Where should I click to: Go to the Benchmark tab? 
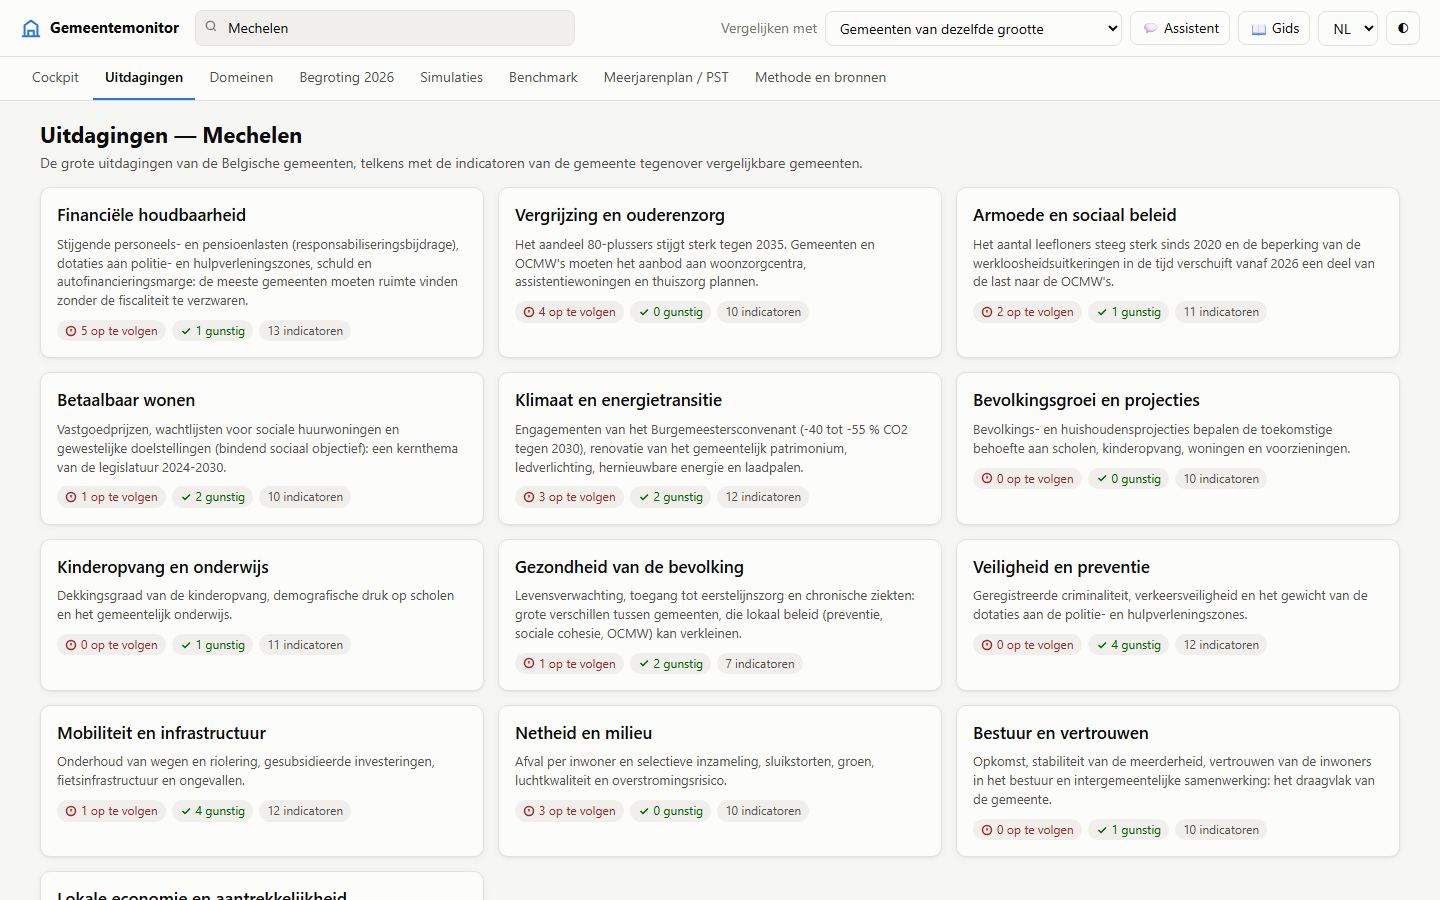point(543,77)
